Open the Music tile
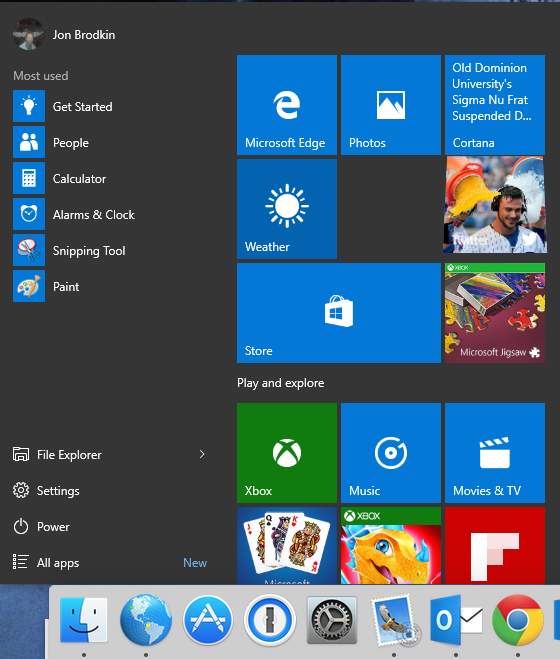 (x=391, y=453)
